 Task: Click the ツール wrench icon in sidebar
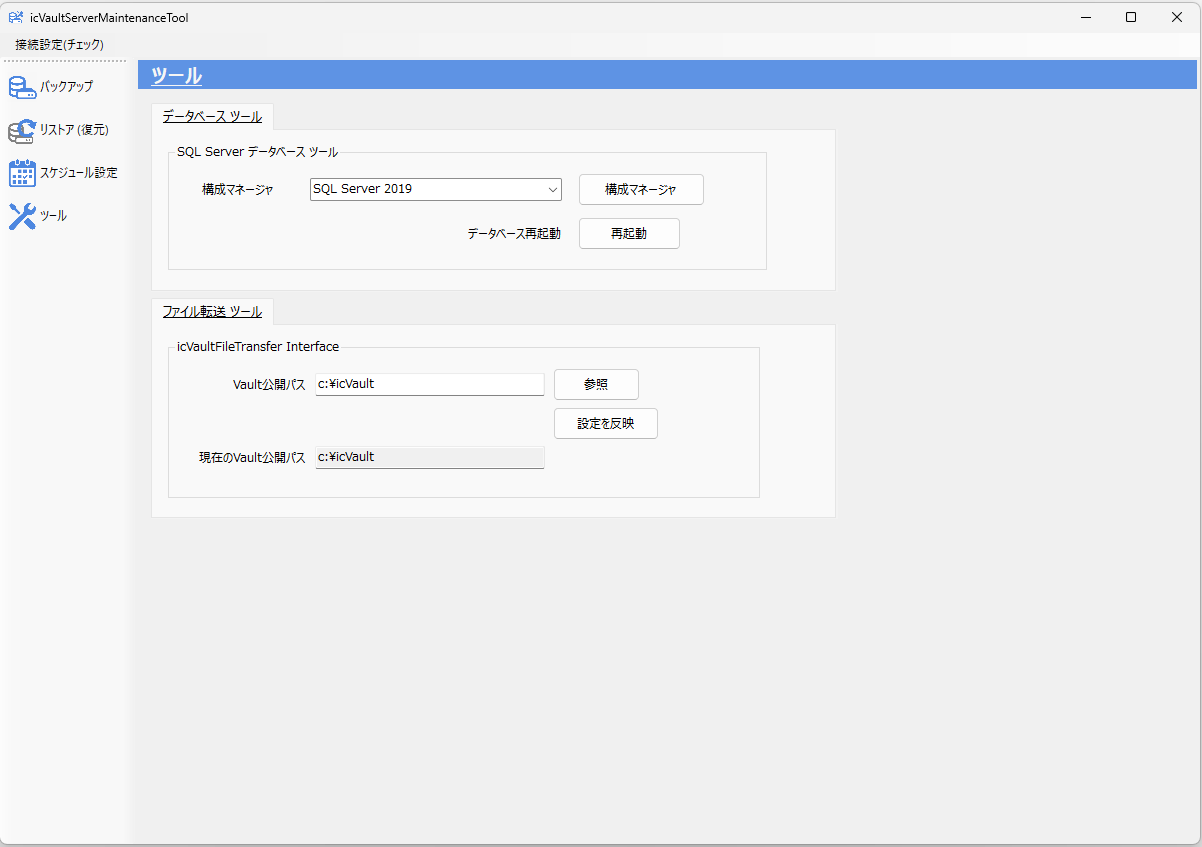22,216
